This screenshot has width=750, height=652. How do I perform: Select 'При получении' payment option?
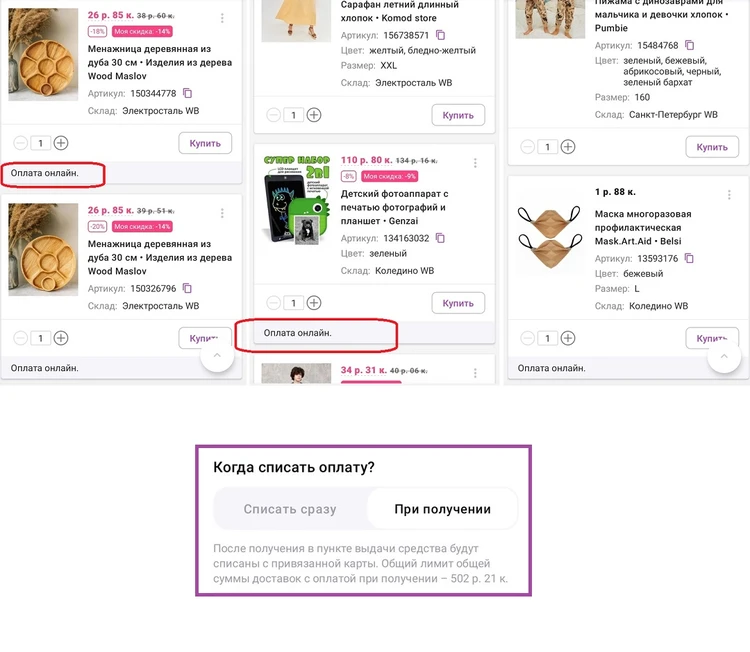(x=442, y=509)
